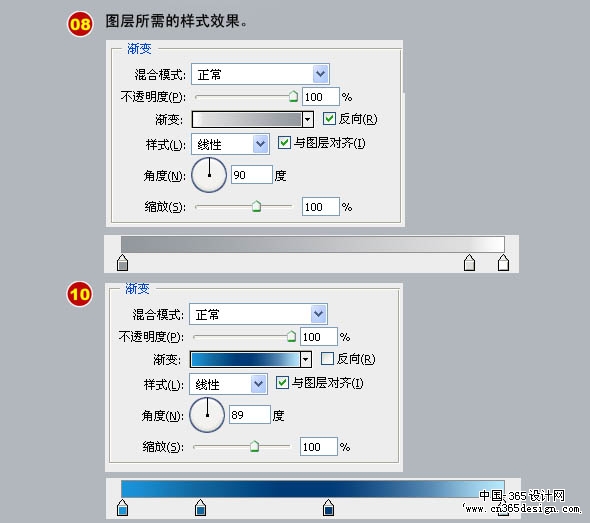Screen dimensions: 590x523
Task: Toggle the upper 与图层对齐(I) checkbox
Action: [284, 143]
